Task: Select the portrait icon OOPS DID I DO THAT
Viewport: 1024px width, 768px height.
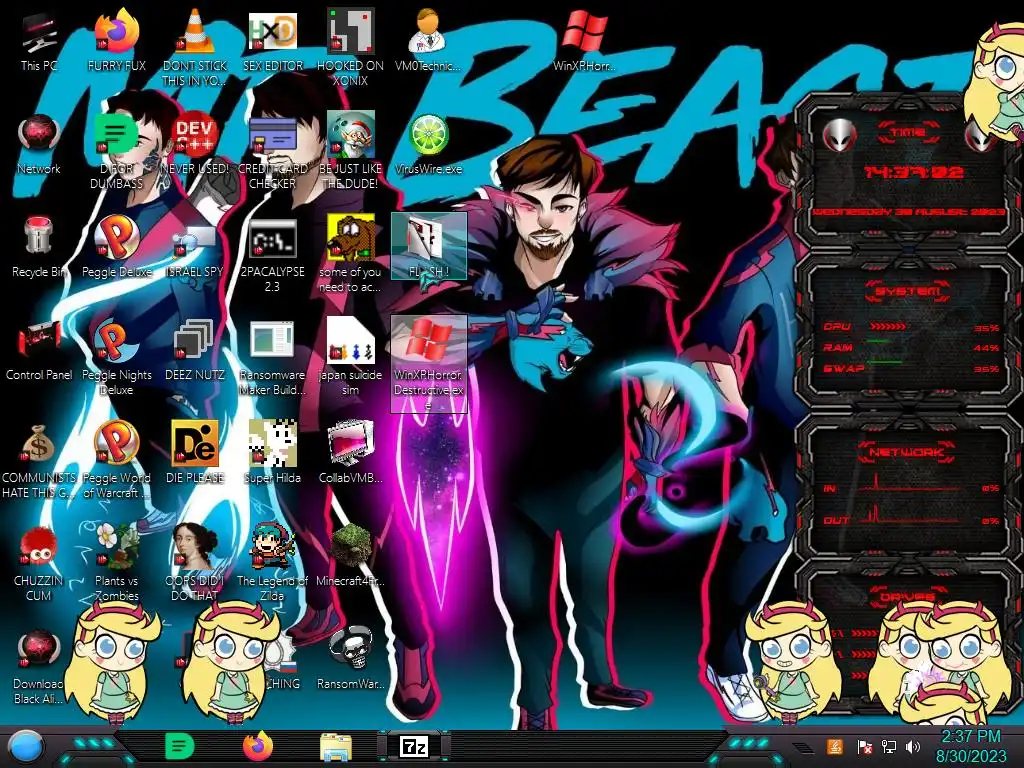Action: click(x=195, y=563)
